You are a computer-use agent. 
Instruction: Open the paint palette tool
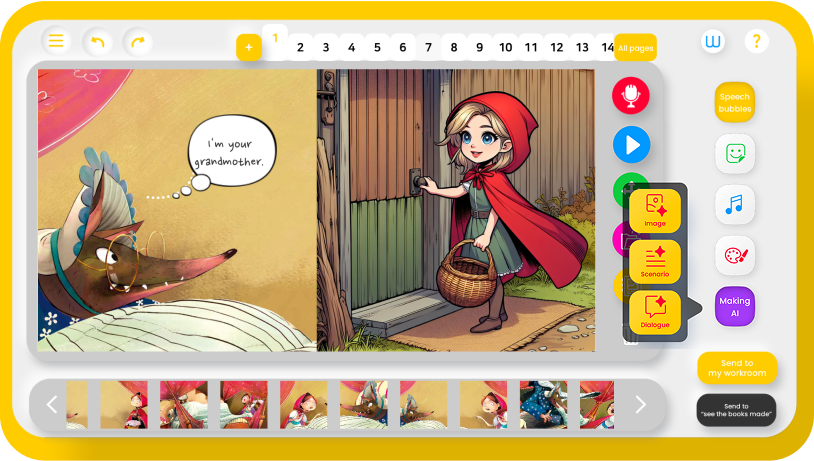(735, 255)
